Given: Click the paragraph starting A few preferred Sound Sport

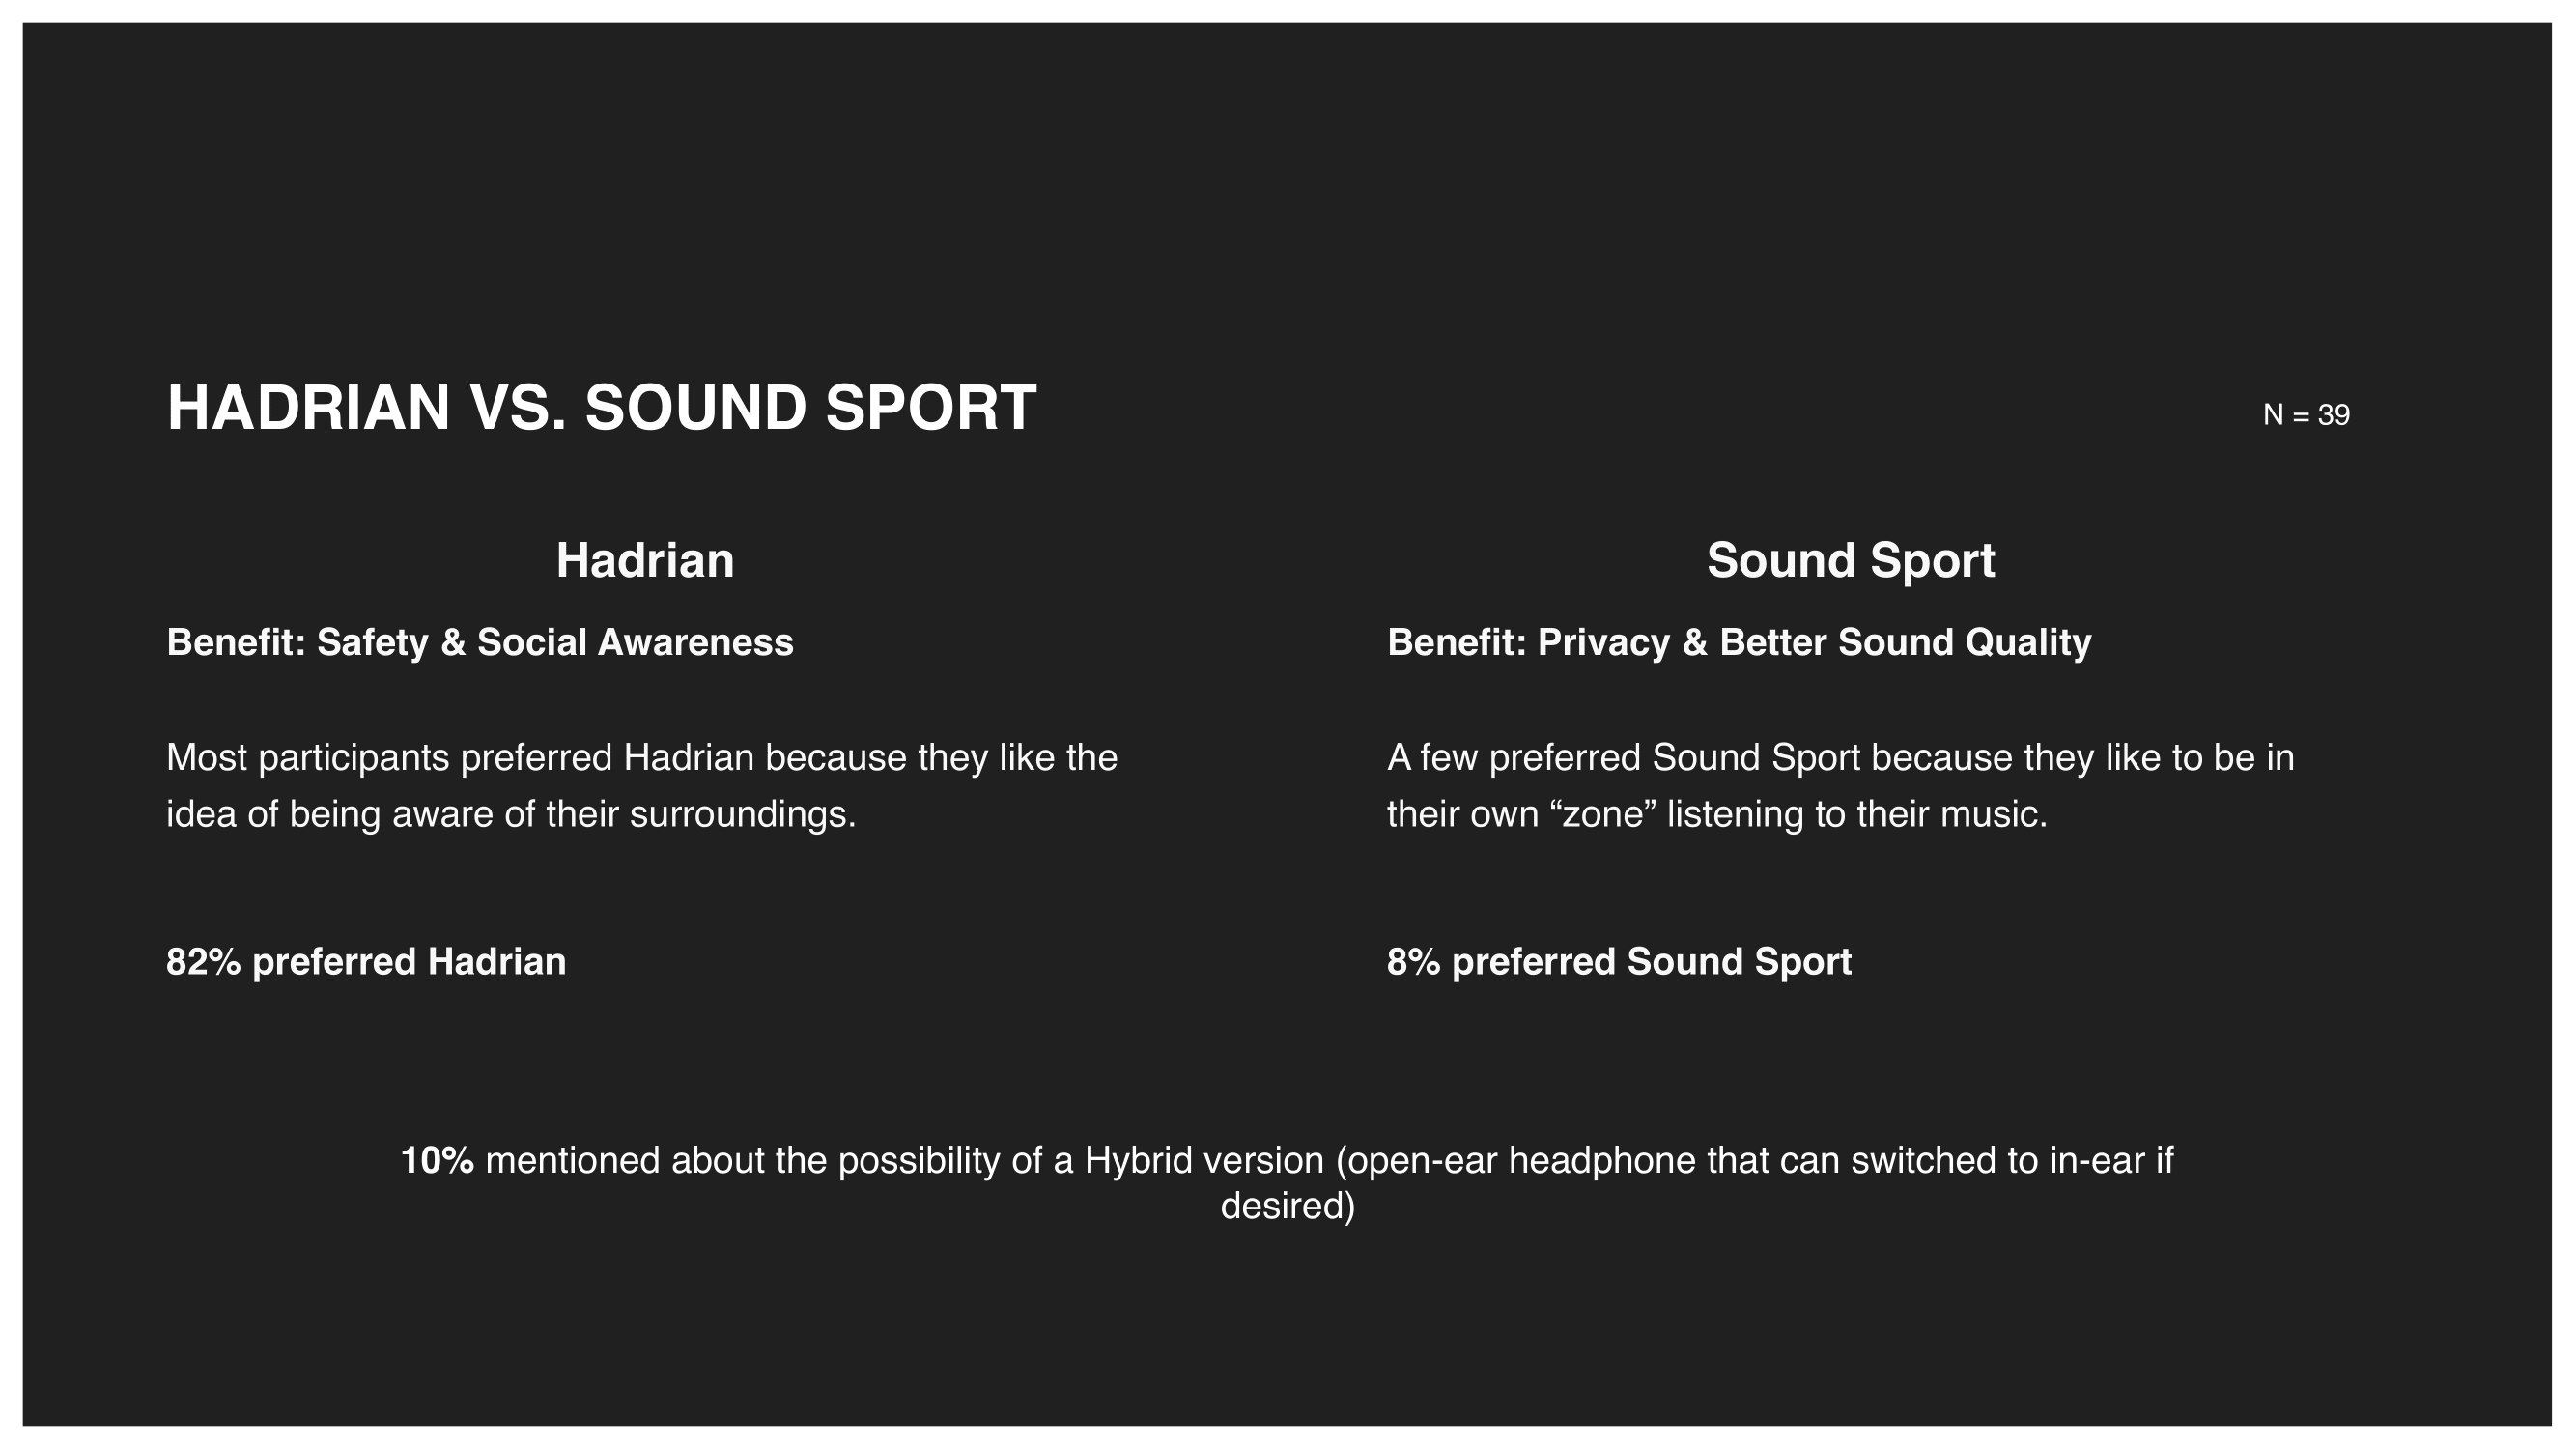Looking at the screenshot, I should click(x=1841, y=786).
